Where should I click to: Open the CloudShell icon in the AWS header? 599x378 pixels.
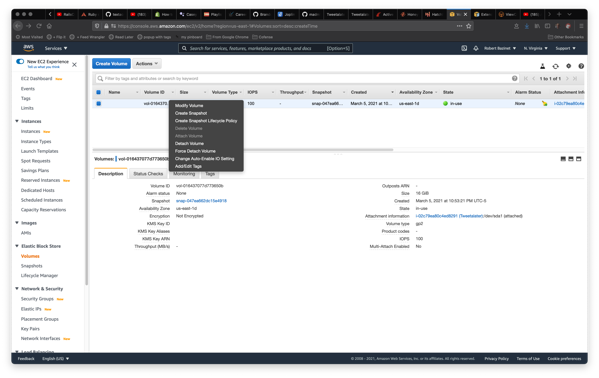(464, 48)
